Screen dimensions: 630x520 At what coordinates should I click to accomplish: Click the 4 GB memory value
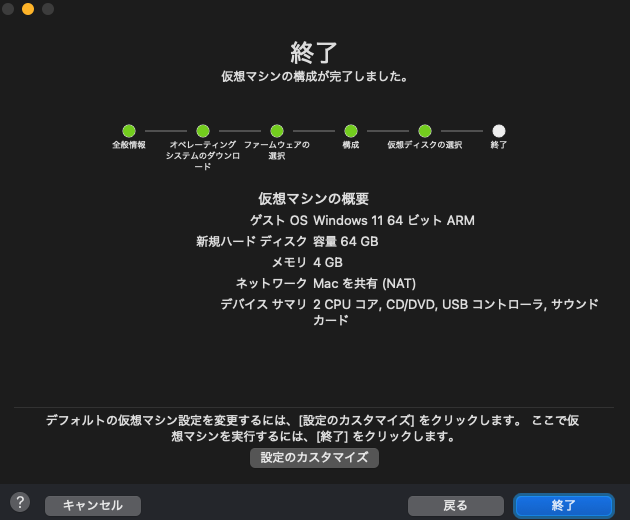[328, 262]
